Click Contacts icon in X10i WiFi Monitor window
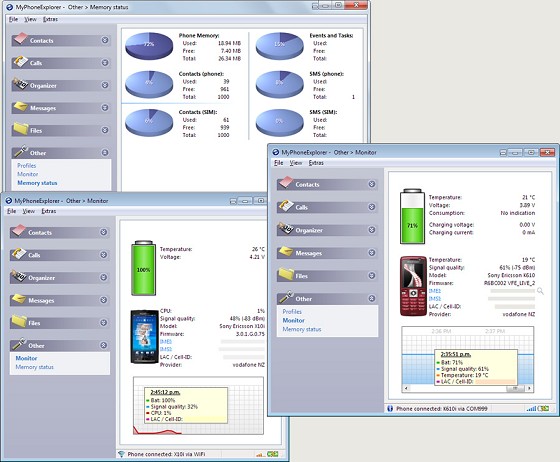Screen dimensions: 560x462 (19, 231)
